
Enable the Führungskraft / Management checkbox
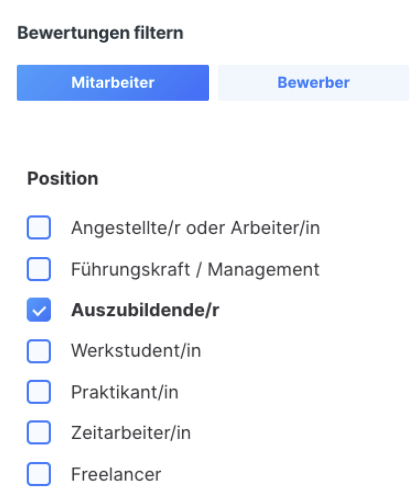click(x=39, y=269)
